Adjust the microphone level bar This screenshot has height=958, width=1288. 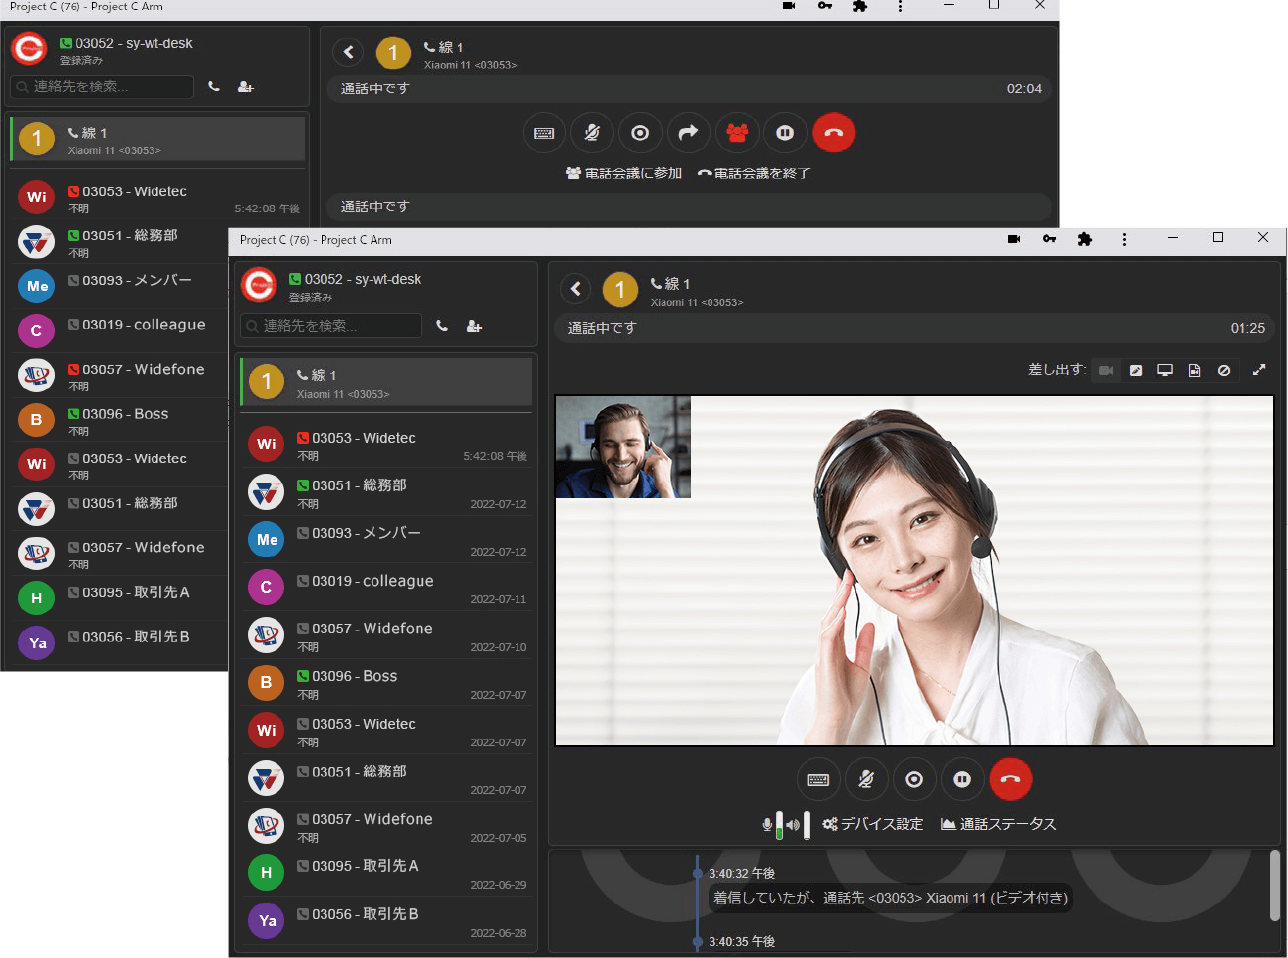point(780,825)
